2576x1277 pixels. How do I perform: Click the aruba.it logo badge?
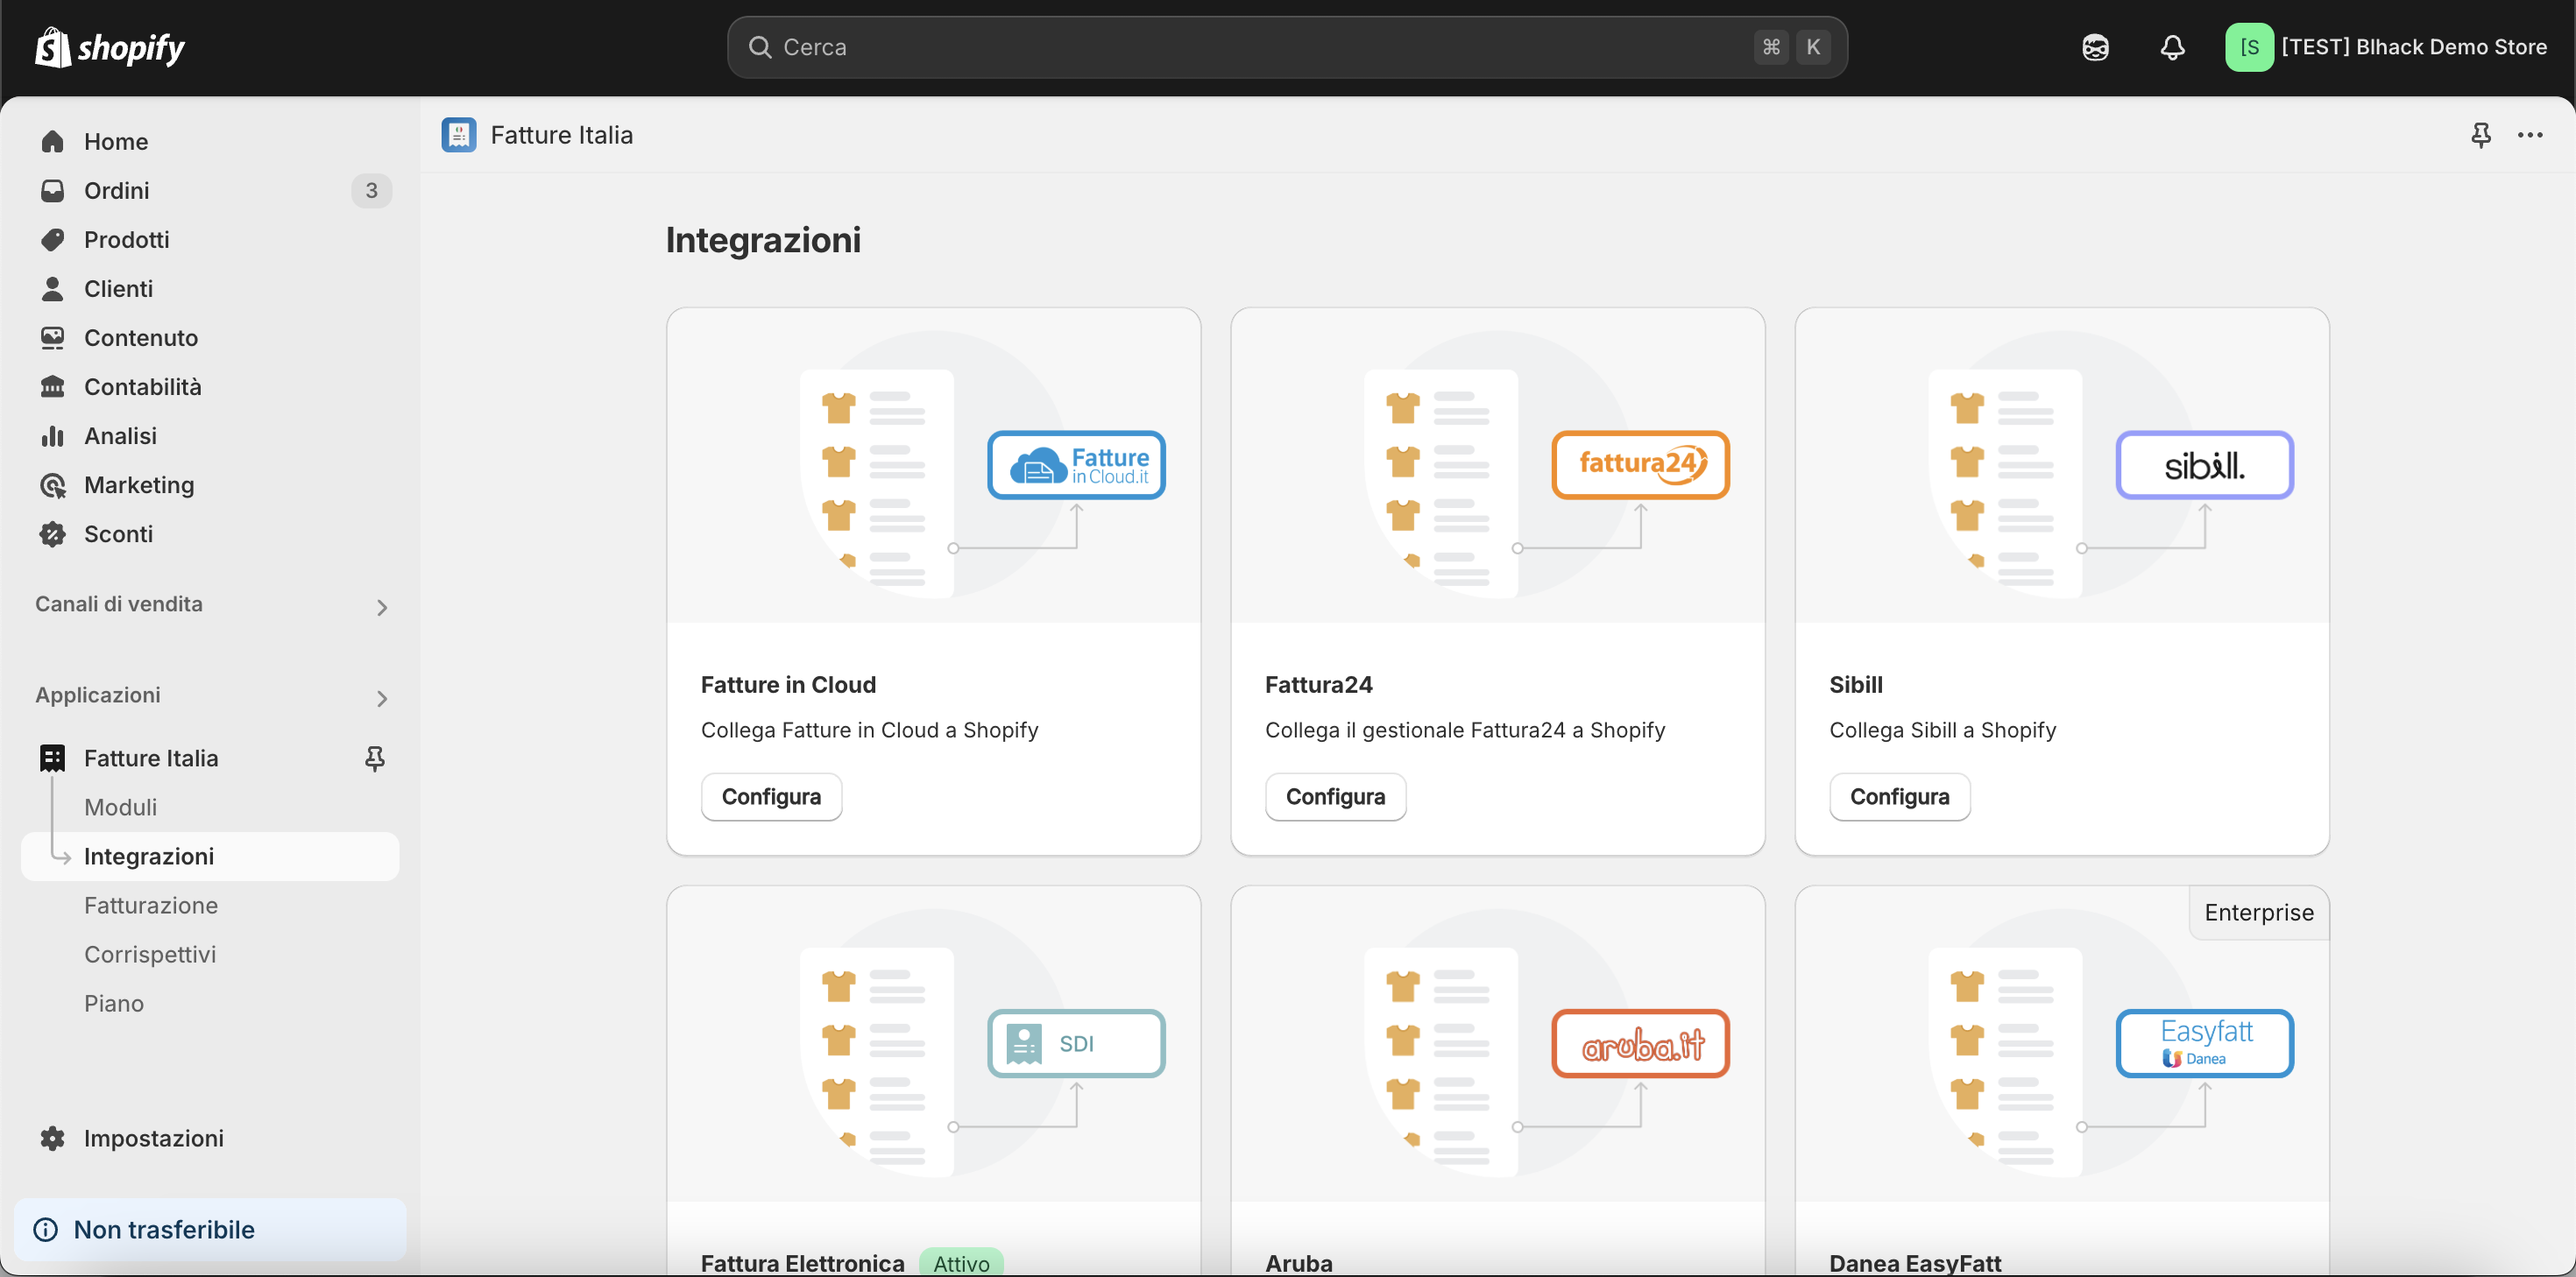tap(1641, 1043)
